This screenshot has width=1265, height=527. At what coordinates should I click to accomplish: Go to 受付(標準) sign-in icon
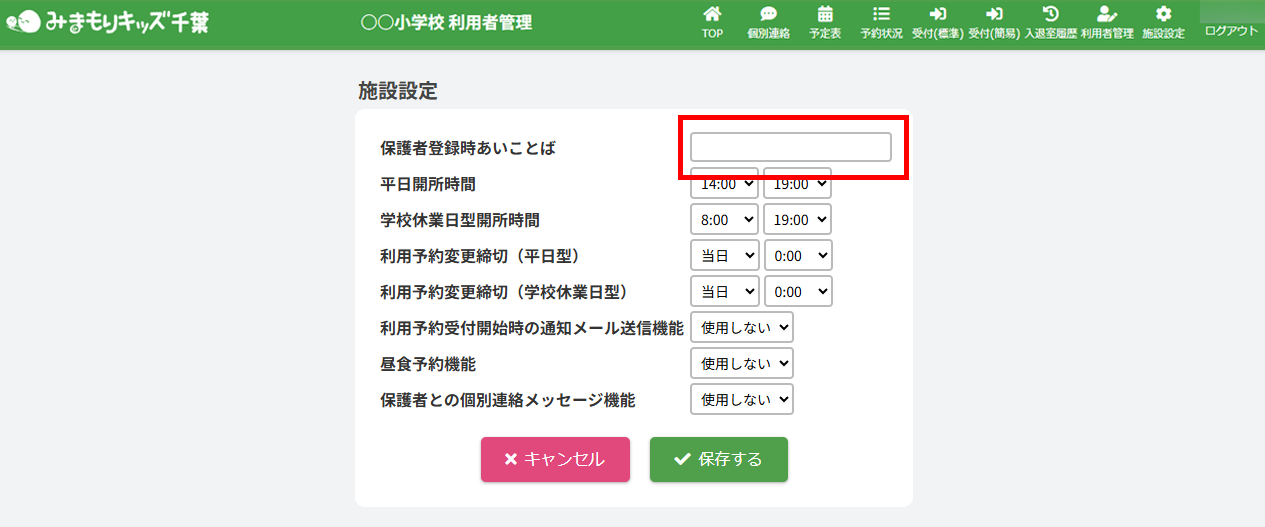point(937,15)
